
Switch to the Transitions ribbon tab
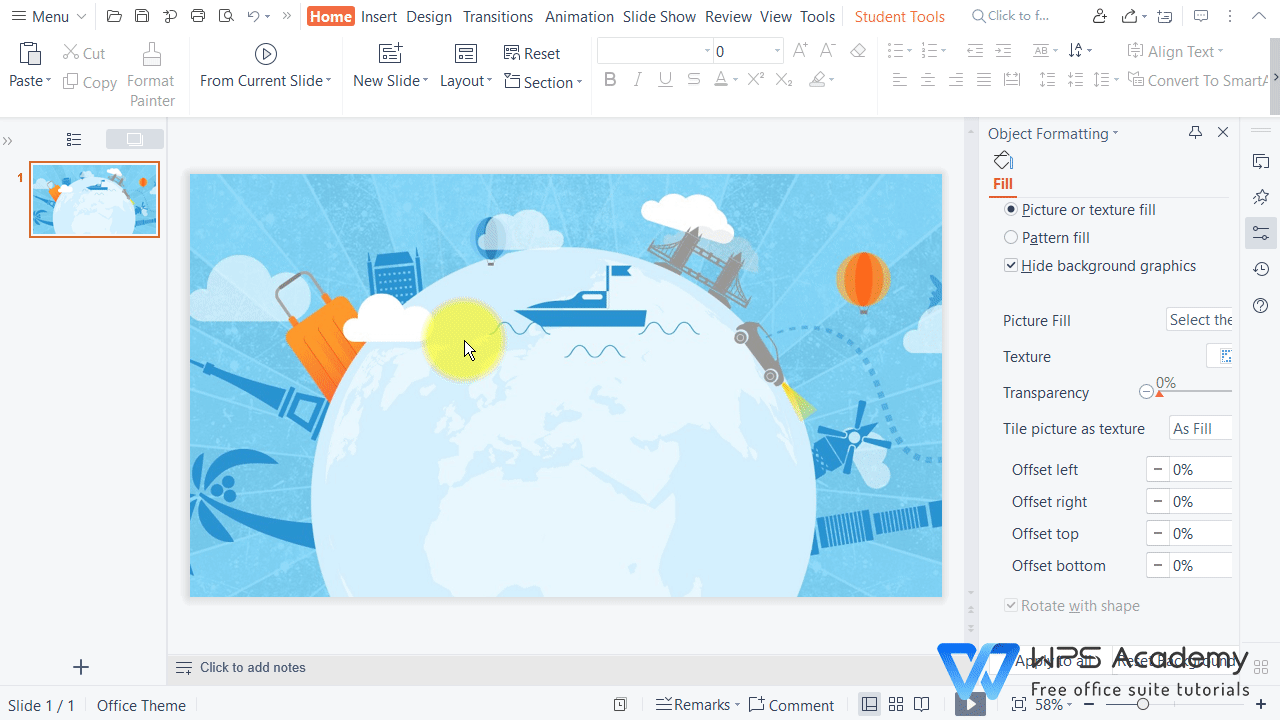497,16
